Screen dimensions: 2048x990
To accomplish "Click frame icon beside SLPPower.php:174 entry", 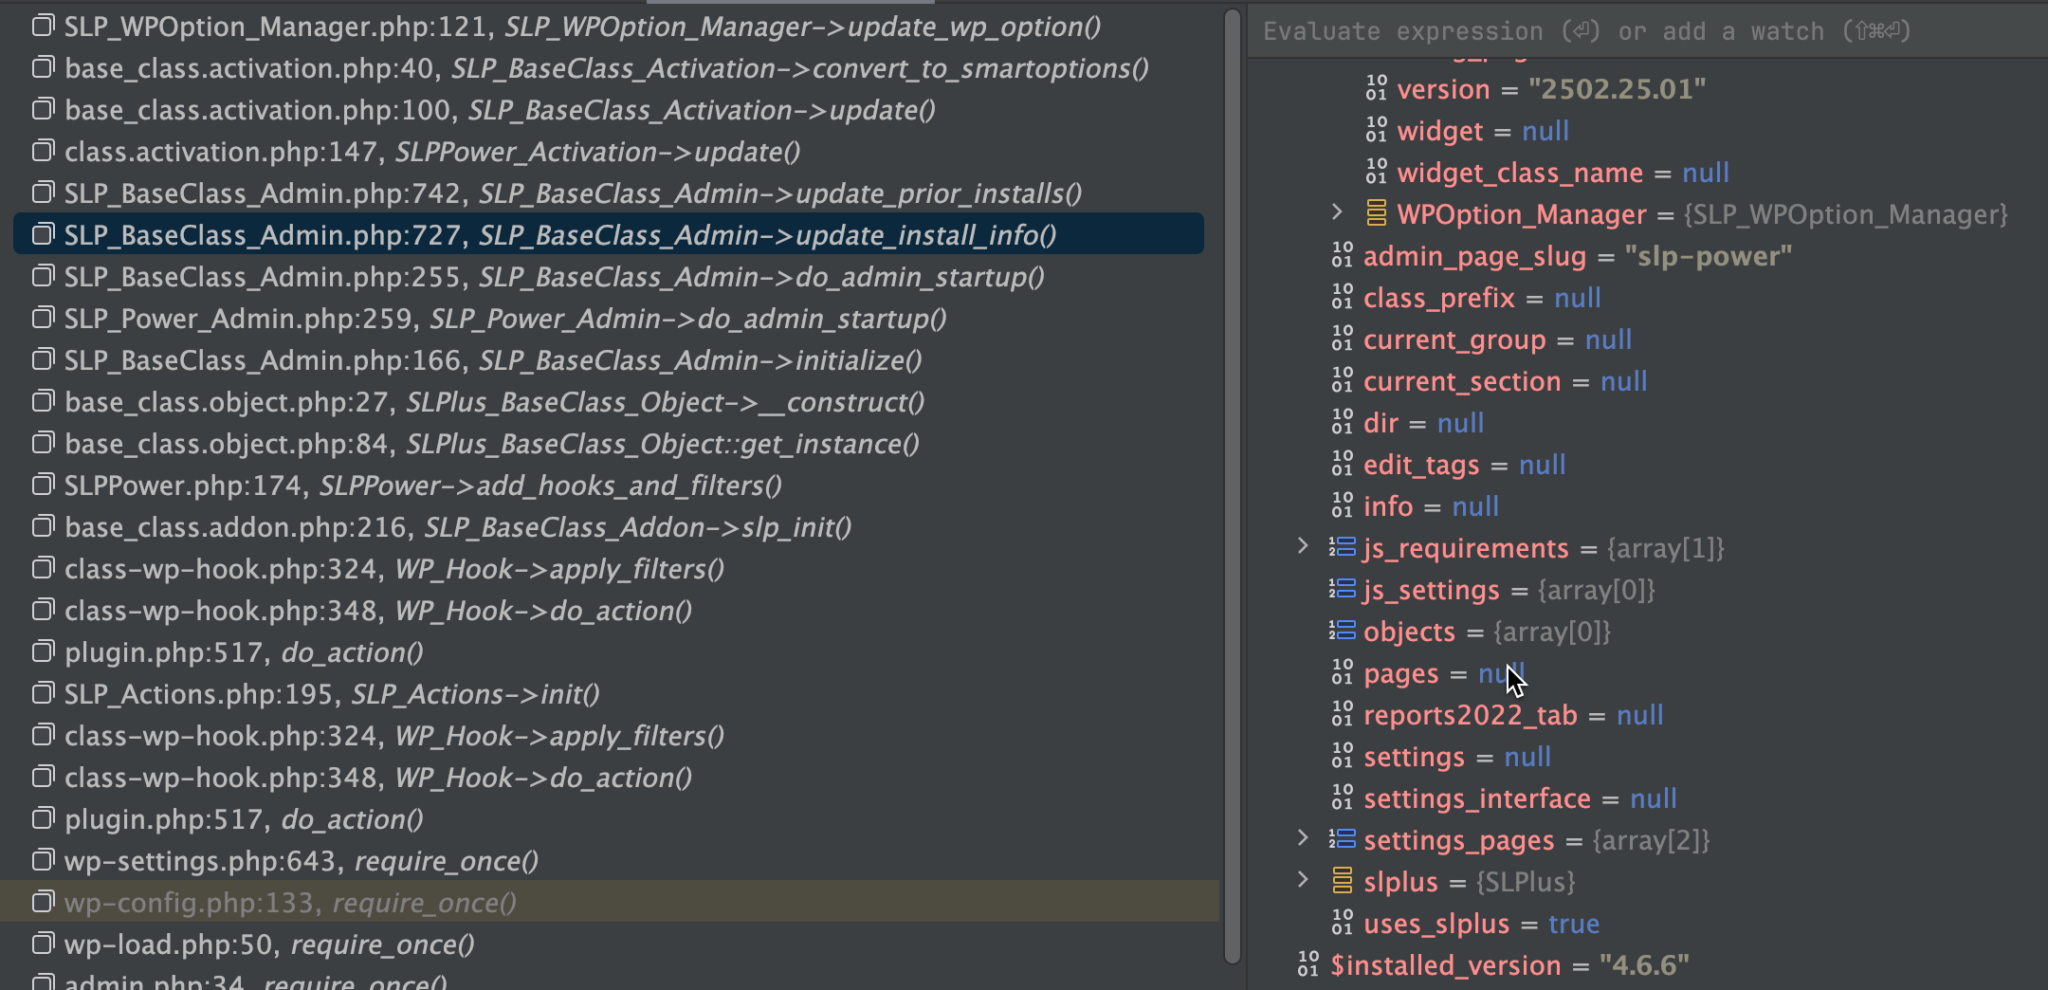I will pos(42,485).
